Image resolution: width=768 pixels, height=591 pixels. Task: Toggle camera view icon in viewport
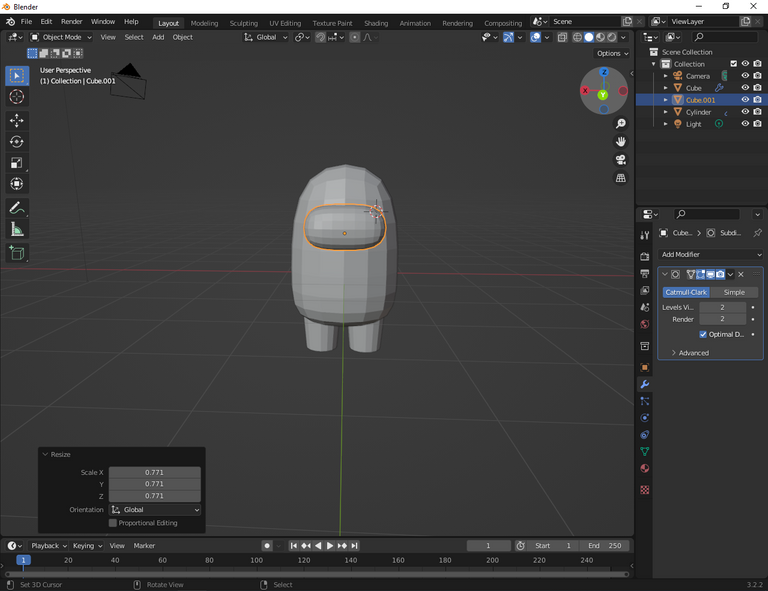[x=621, y=160]
